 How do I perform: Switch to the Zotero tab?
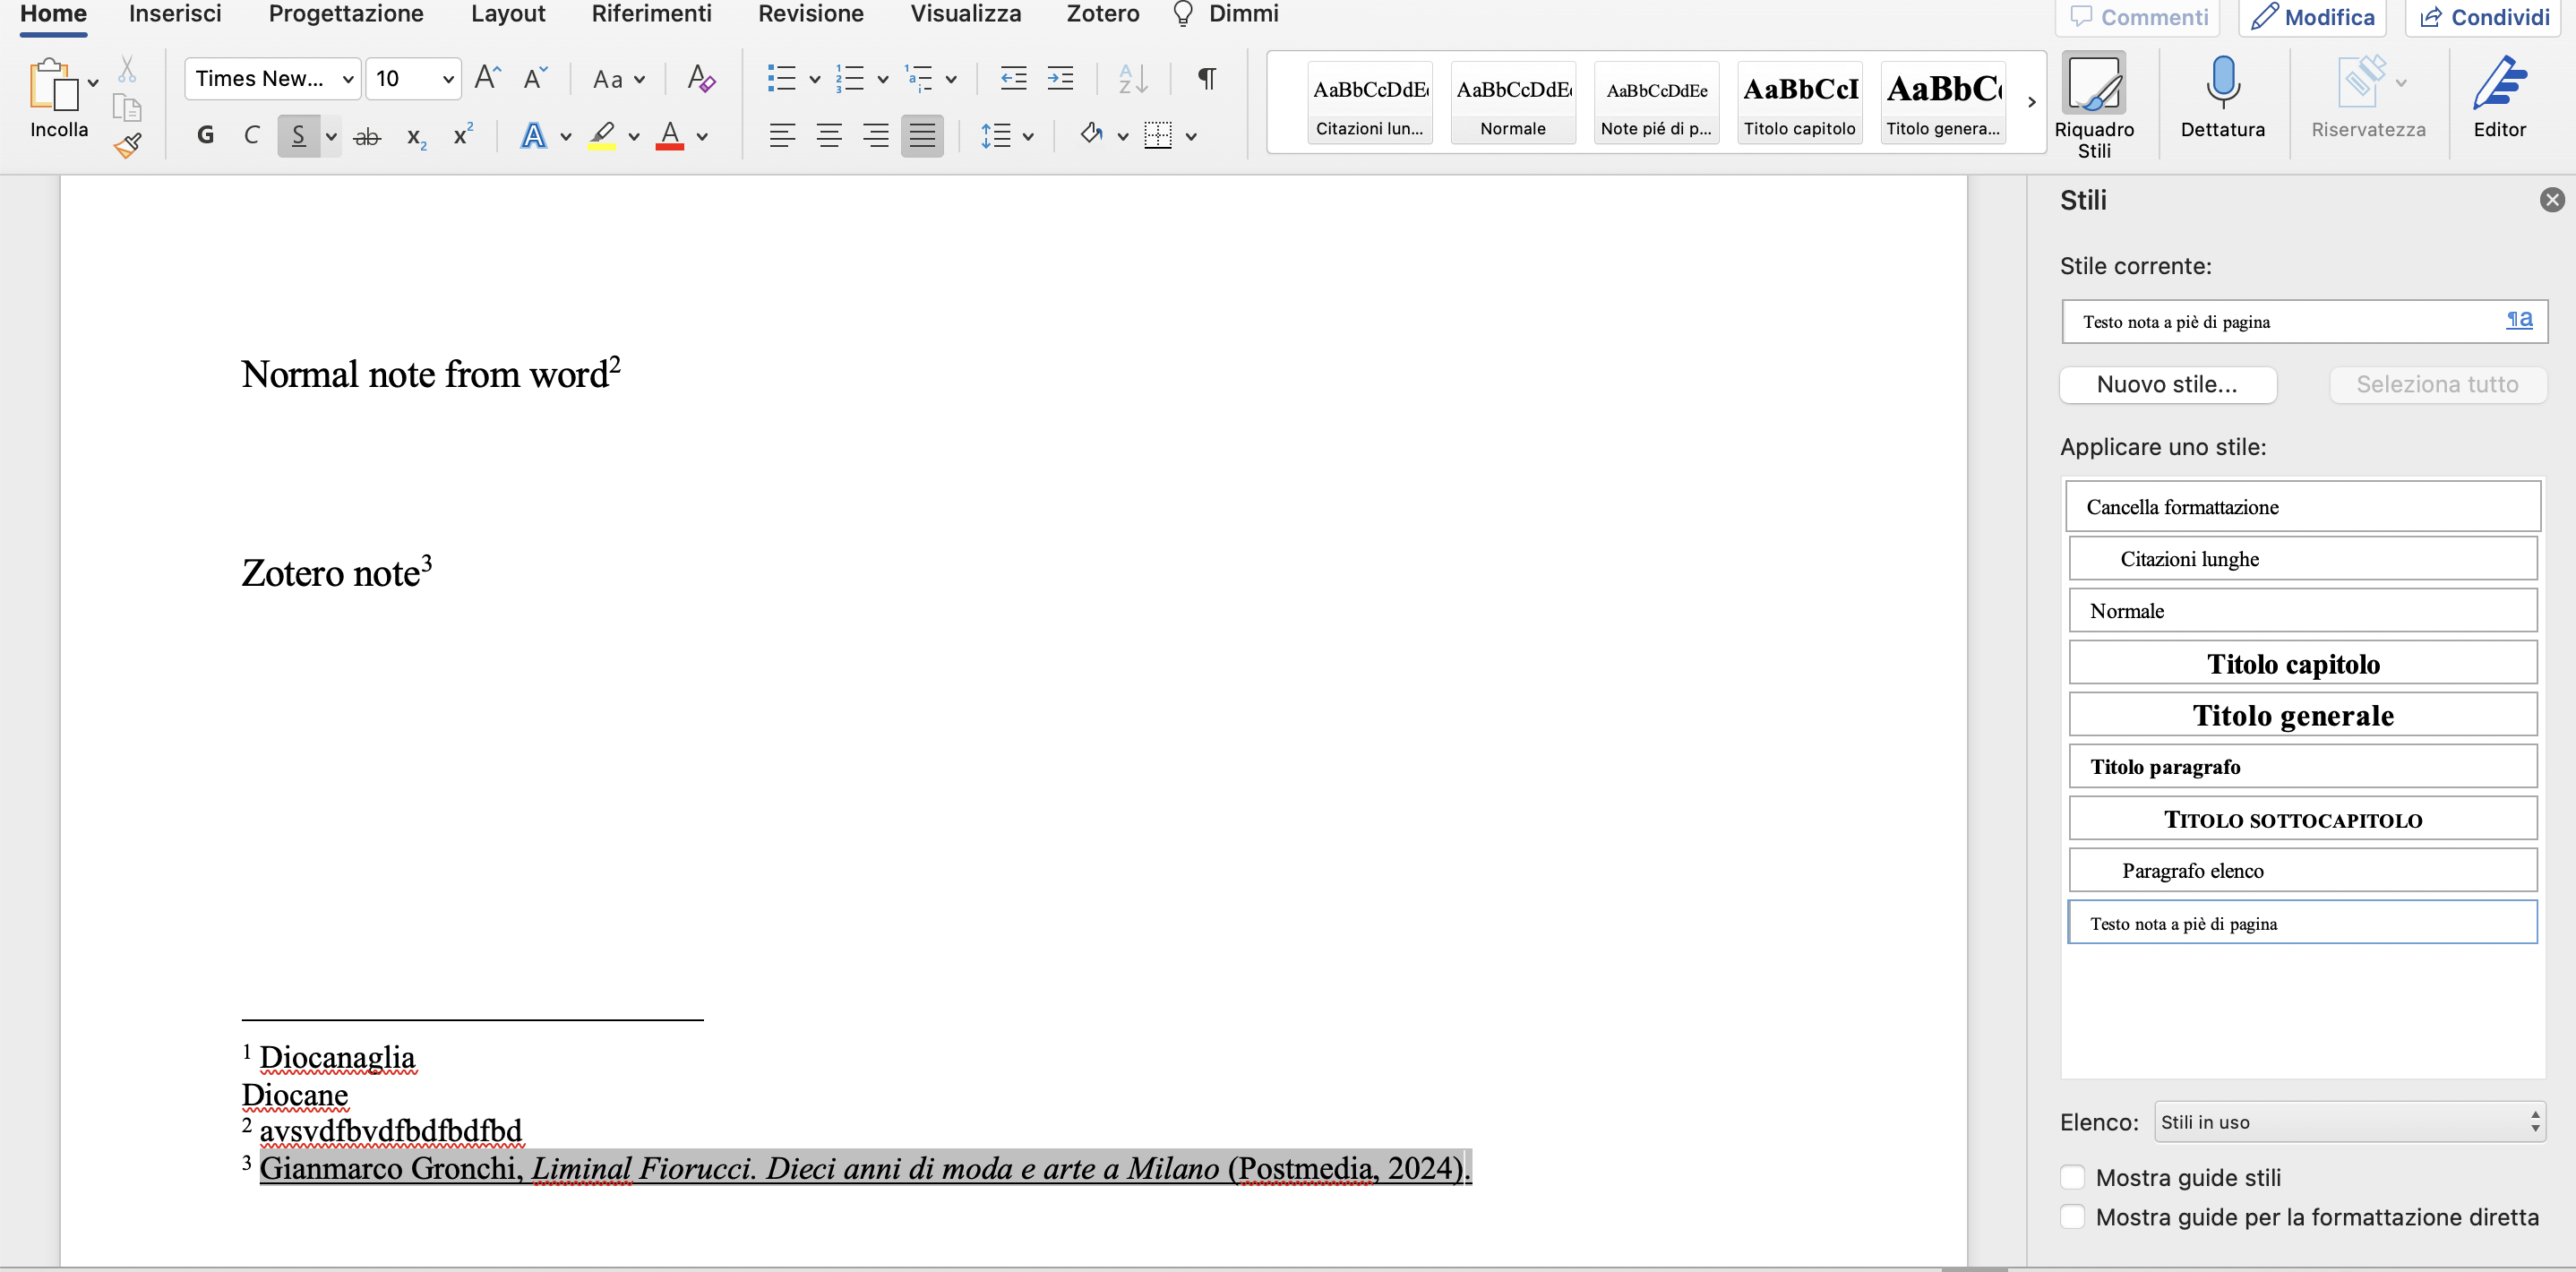pos(1102,14)
